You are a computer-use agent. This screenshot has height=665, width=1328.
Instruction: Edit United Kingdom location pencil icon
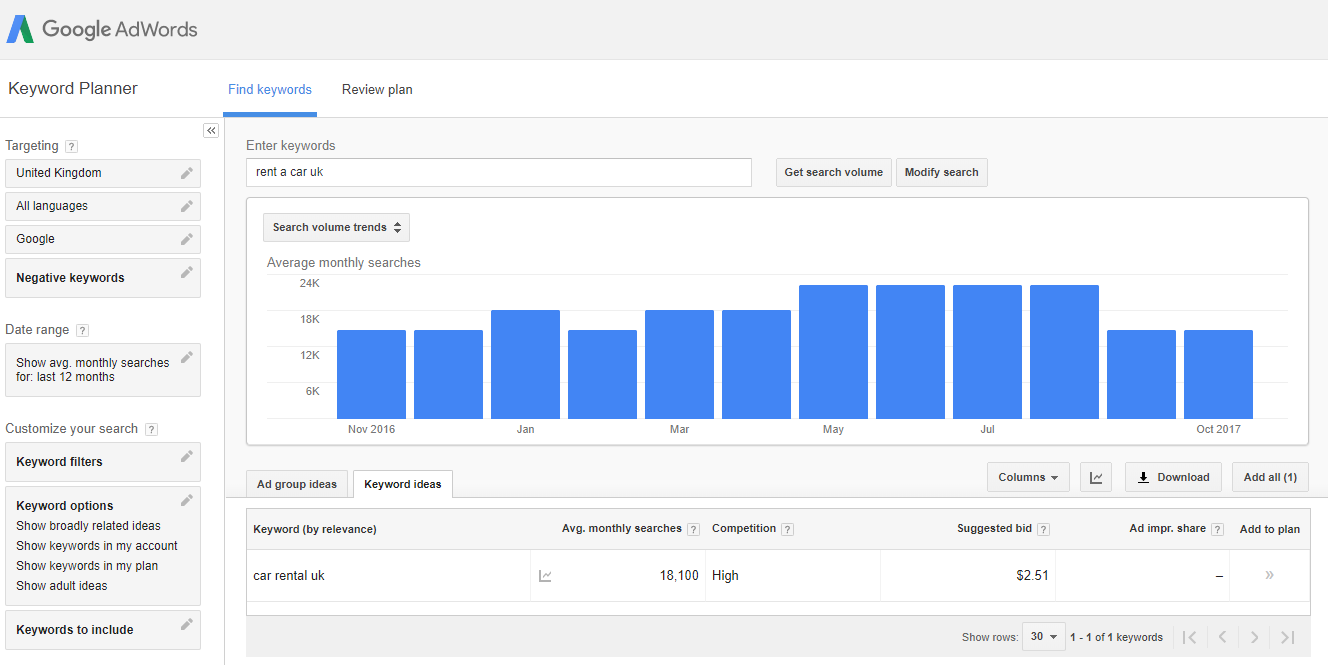pyautogui.click(x=186, y=173)
